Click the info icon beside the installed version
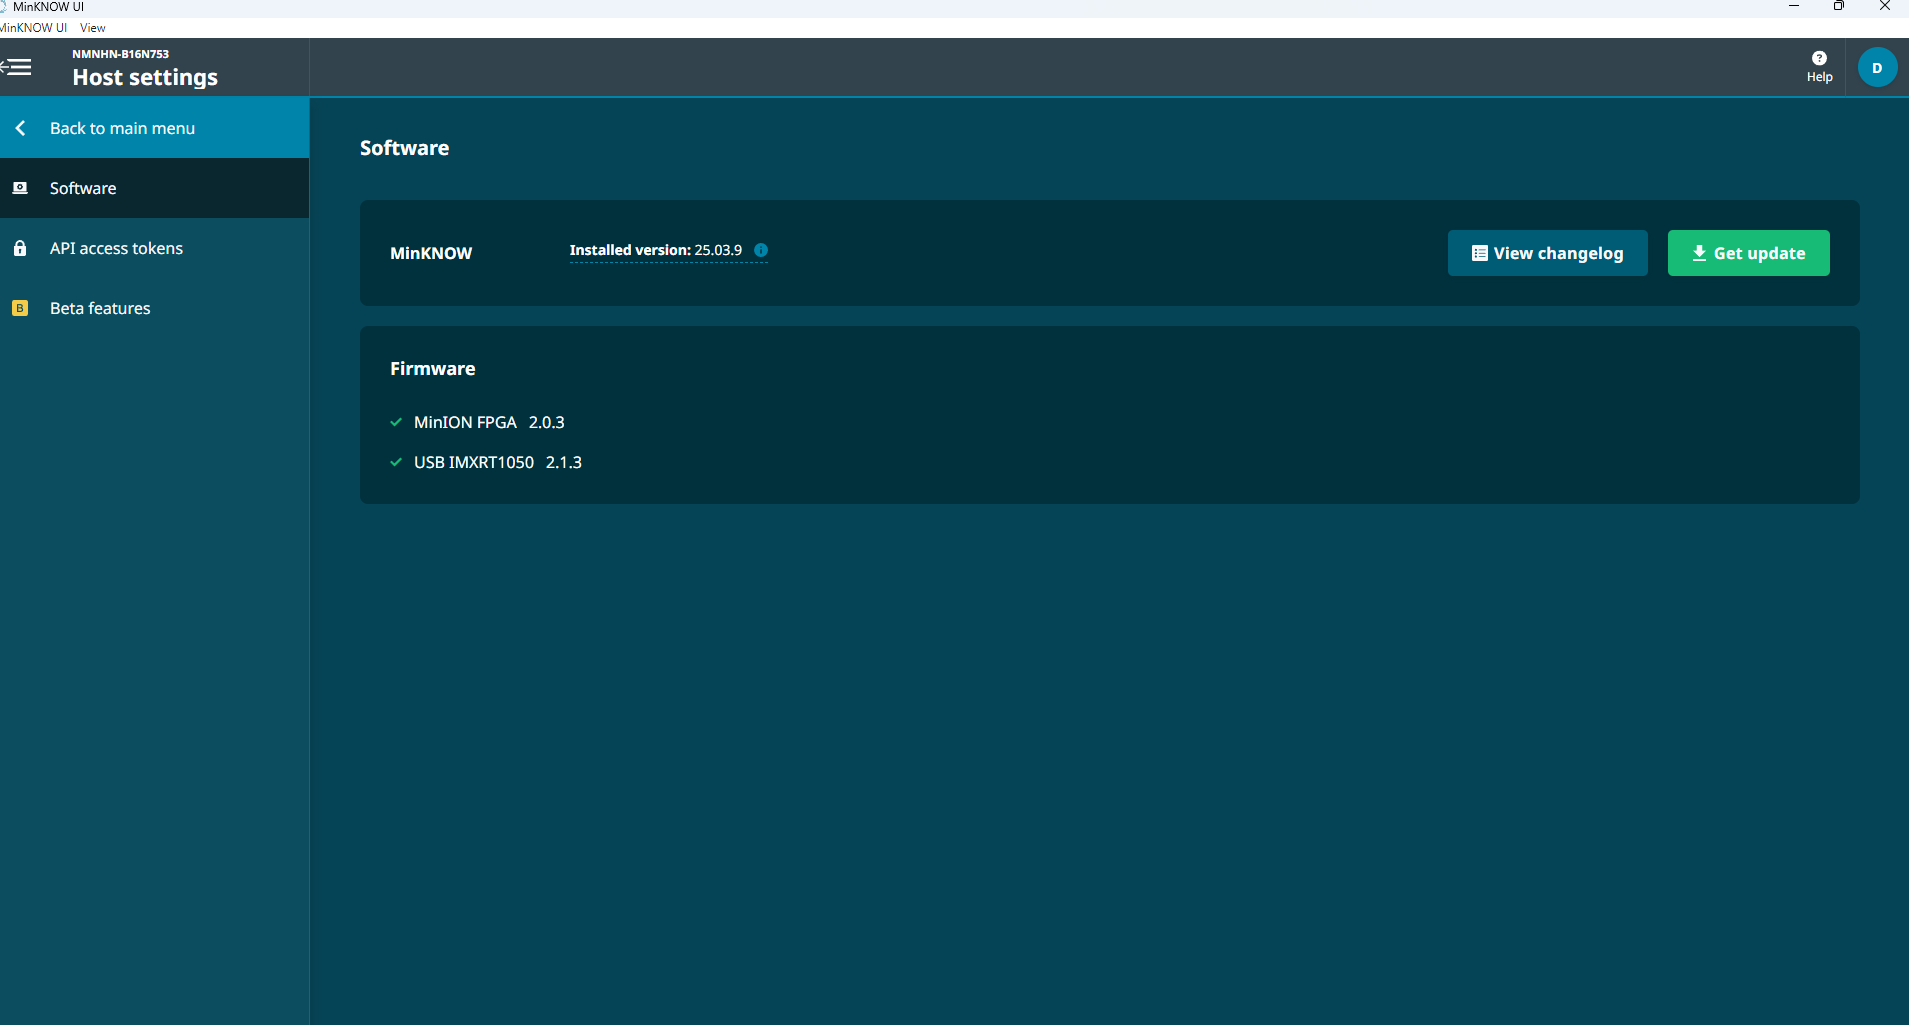This screenshot has width=1909, height=1025. 761,250
